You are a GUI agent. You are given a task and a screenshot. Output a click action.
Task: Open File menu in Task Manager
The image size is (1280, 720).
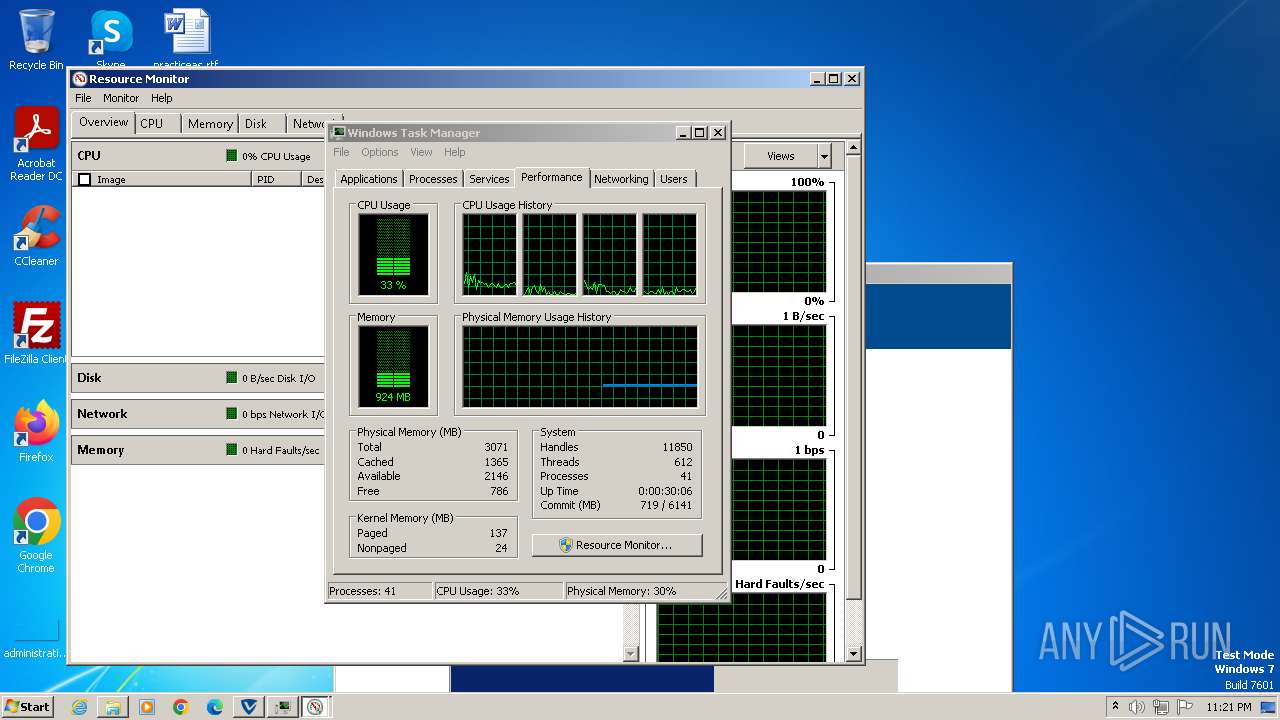pyautogui.click(x=341, y=152)
